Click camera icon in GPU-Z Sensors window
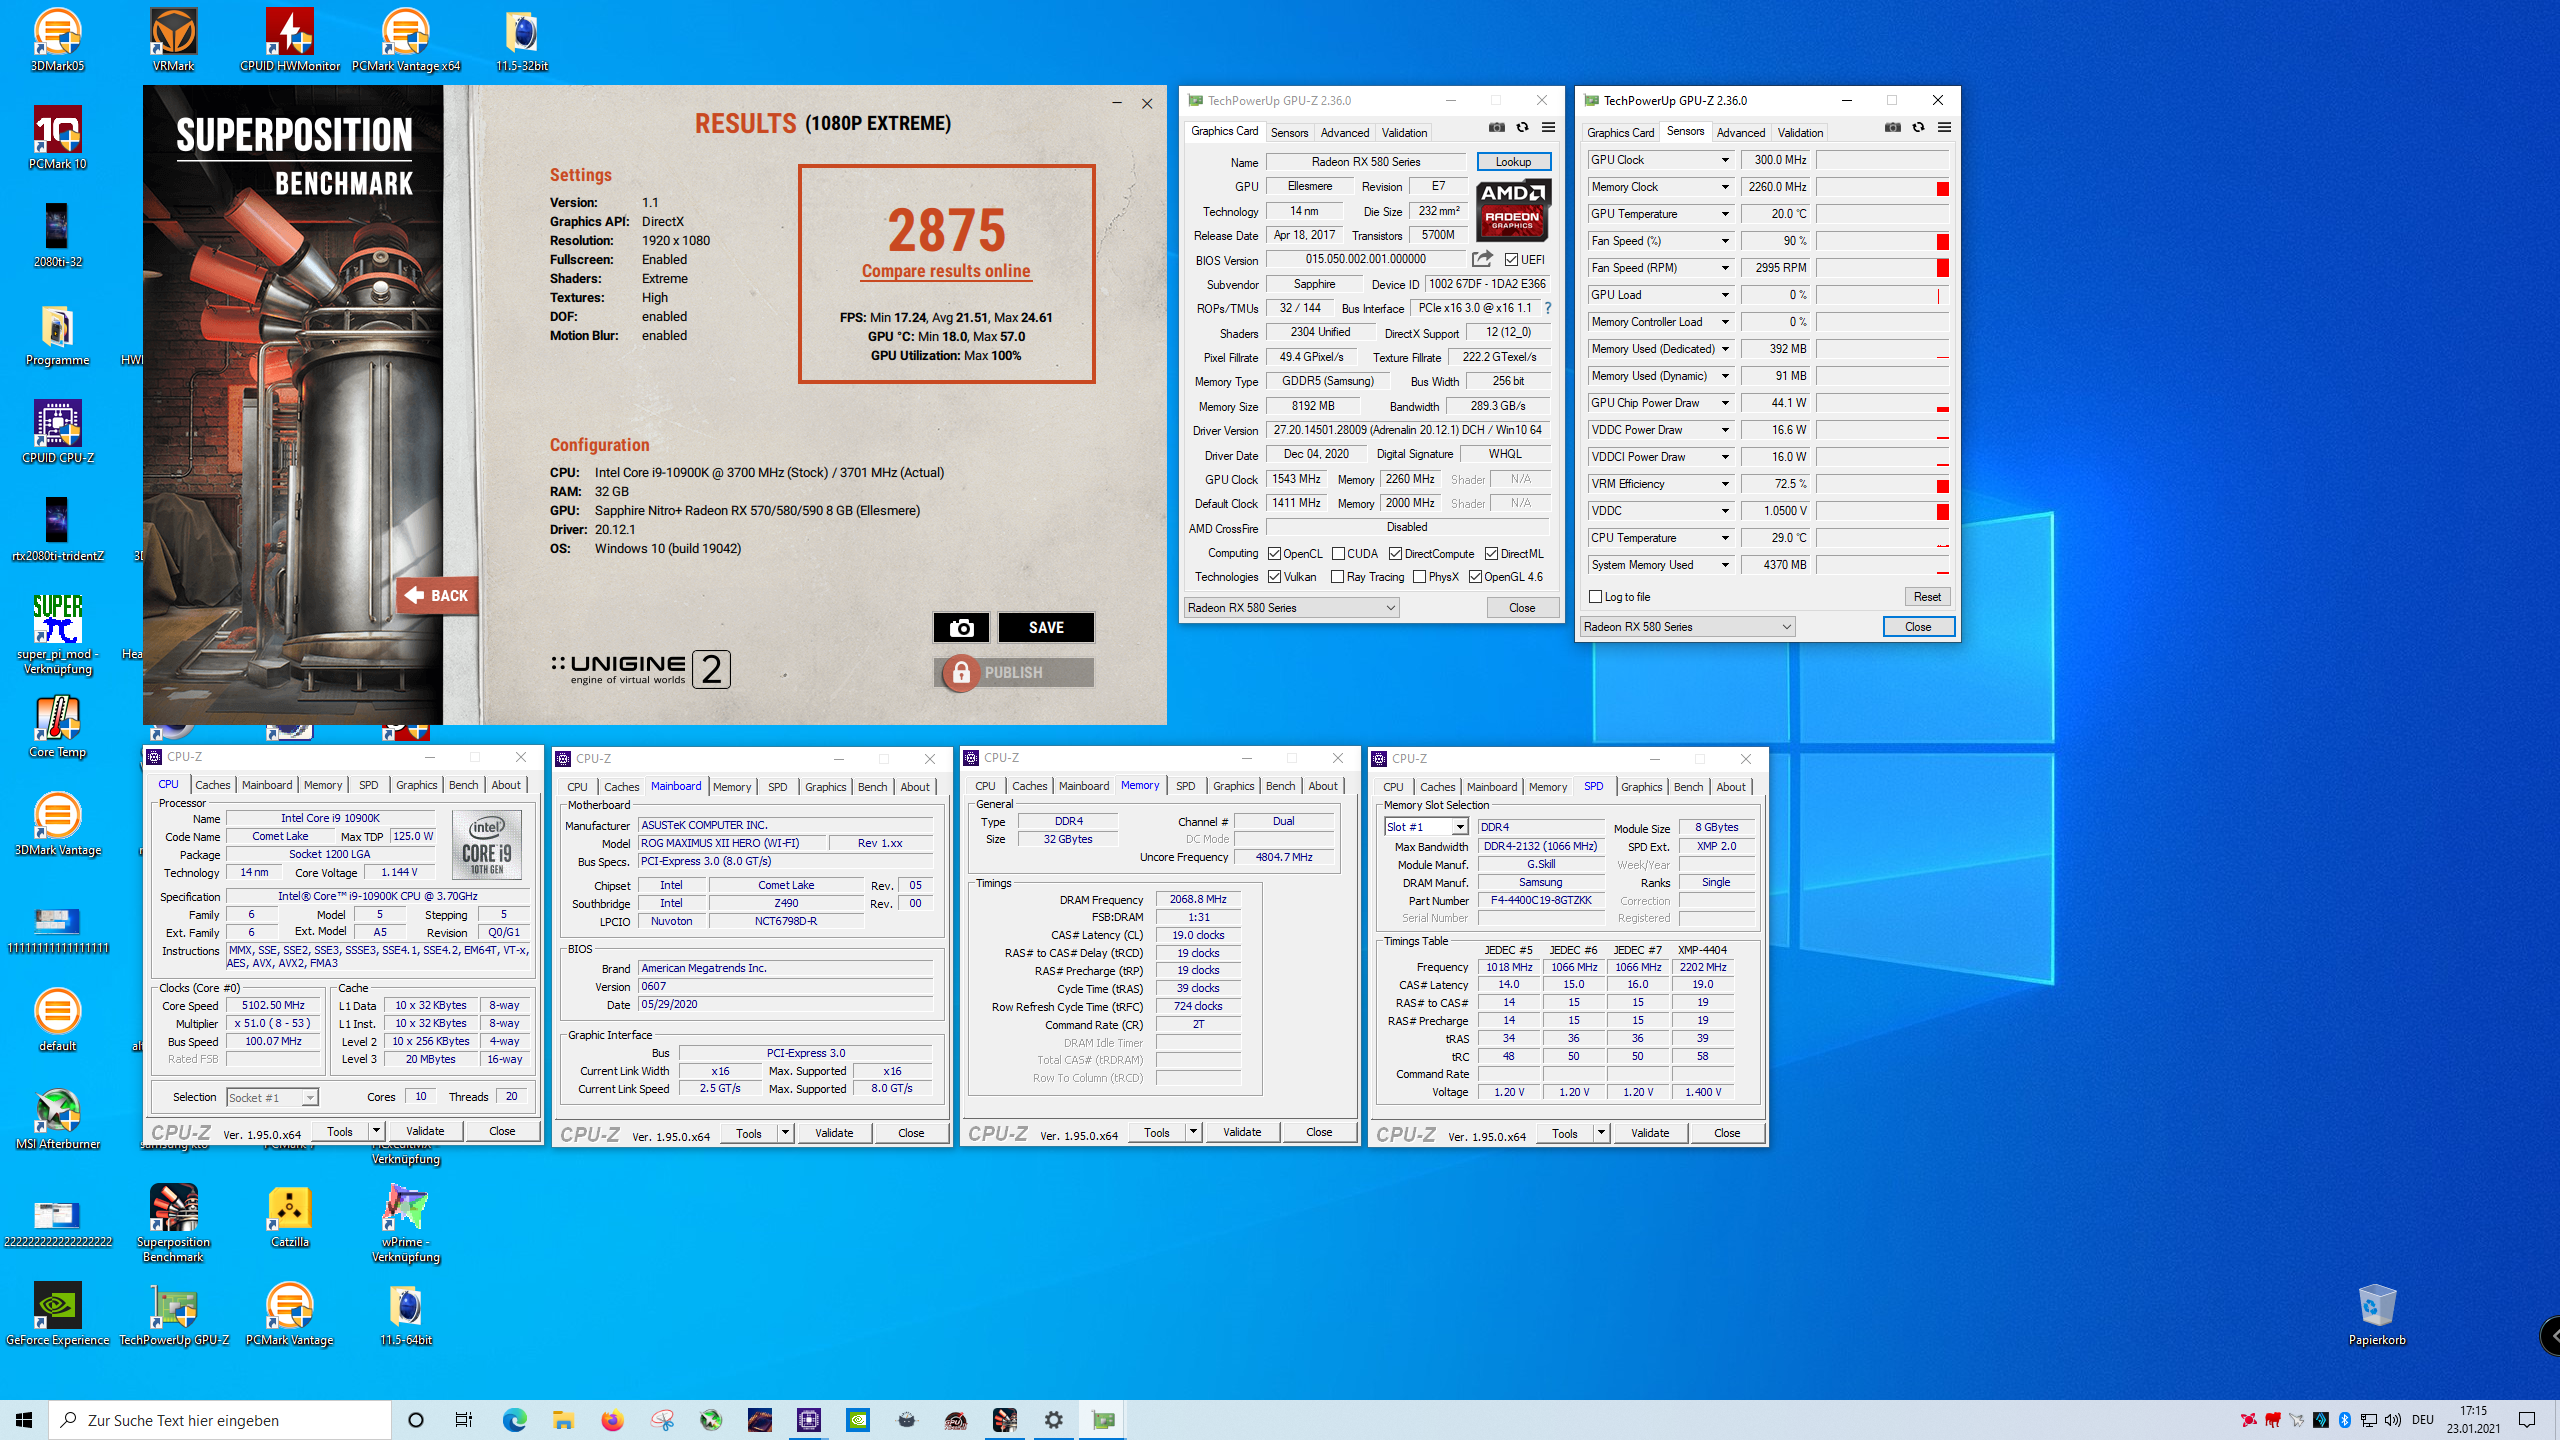The width and height of the screenshot is (2560, 1440). pyautogui.click(x=1892, y=127)
